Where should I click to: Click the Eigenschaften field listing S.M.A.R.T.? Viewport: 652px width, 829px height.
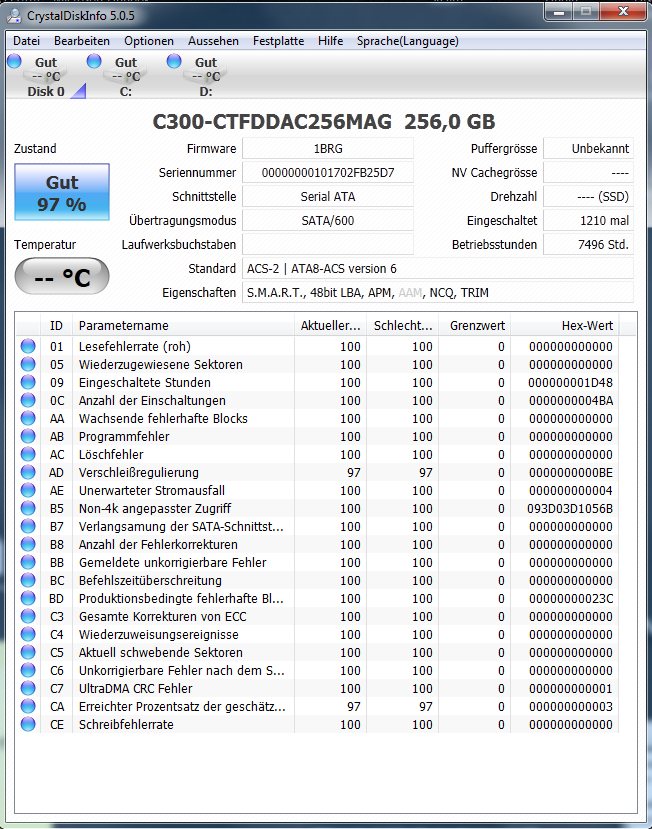438,292
